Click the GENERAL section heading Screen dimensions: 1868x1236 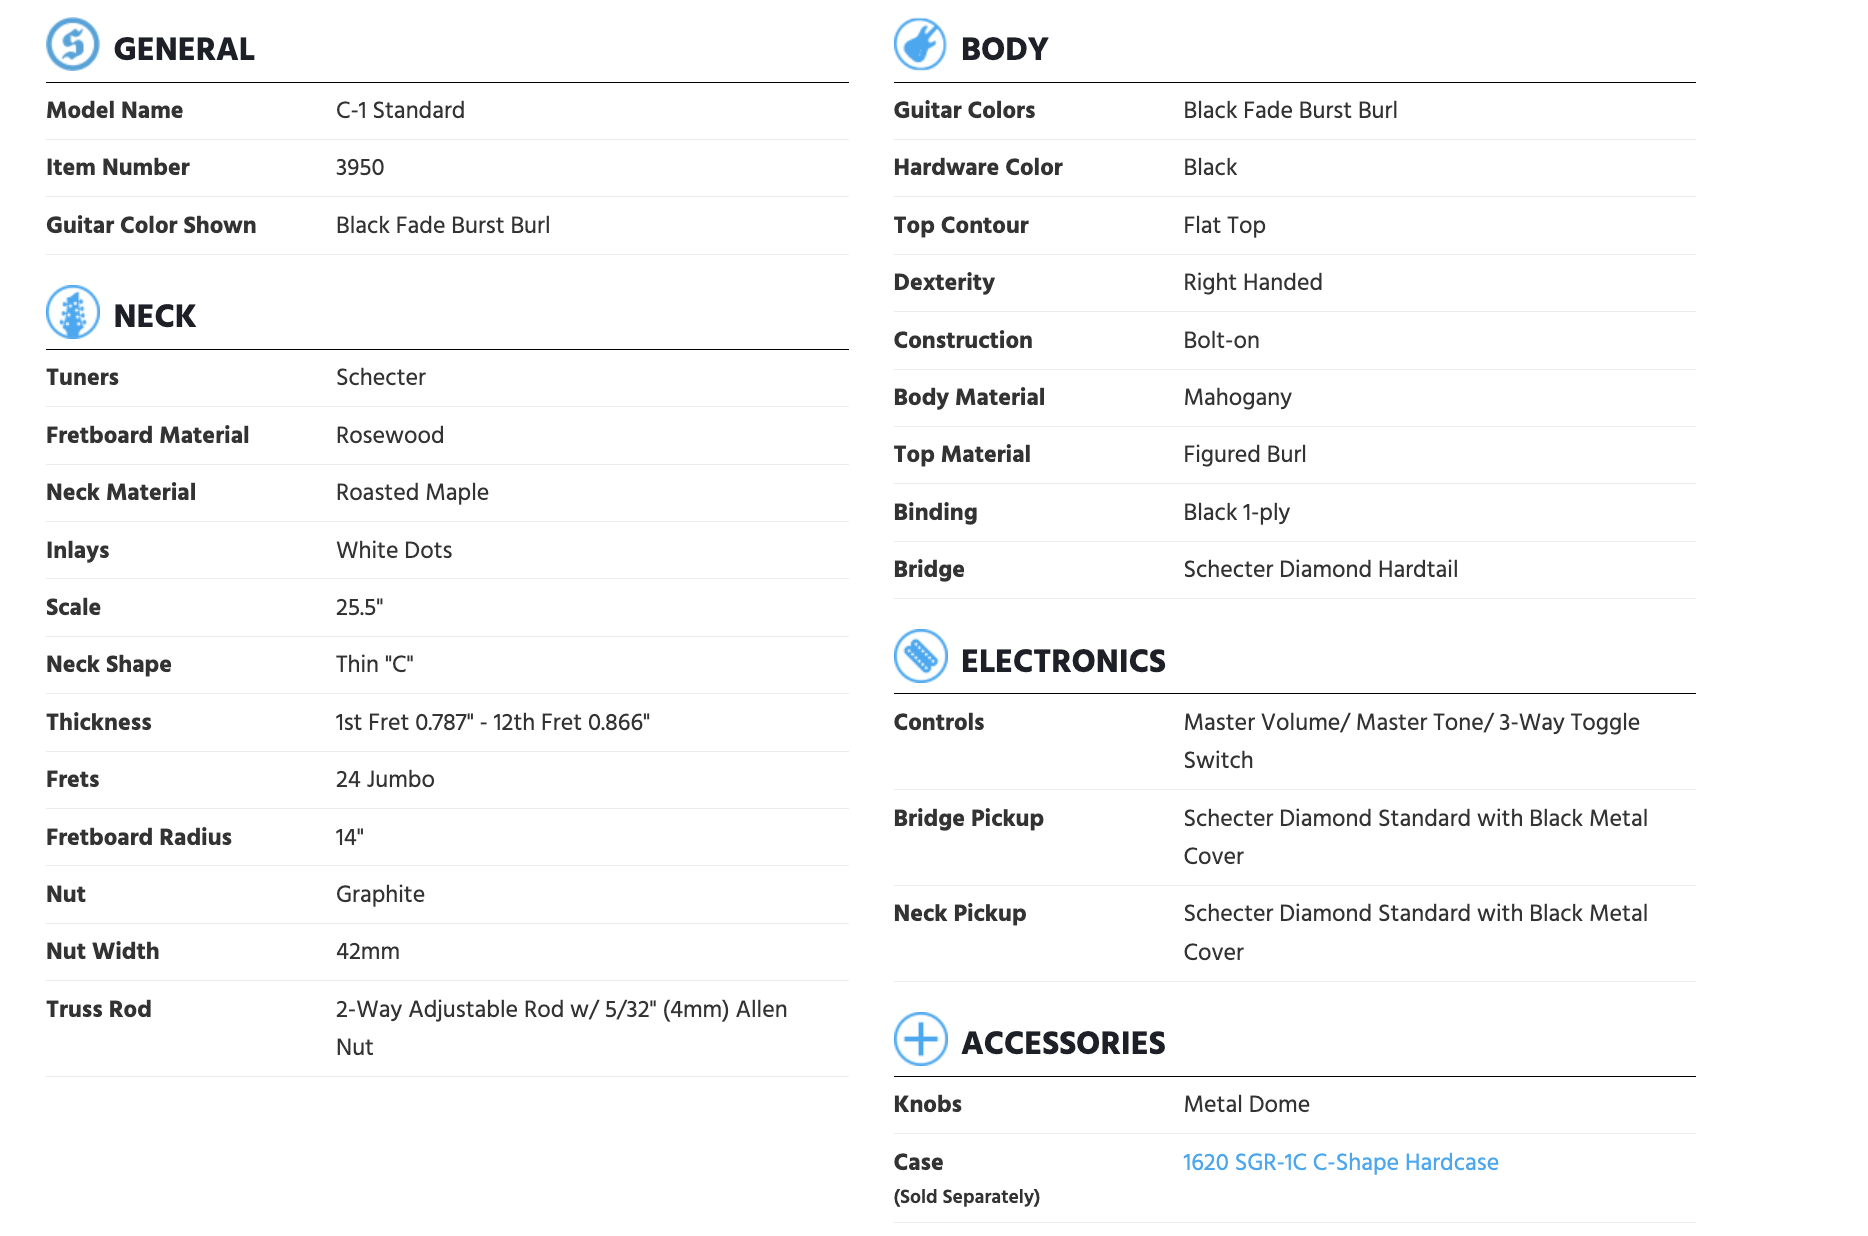[184, 49]
